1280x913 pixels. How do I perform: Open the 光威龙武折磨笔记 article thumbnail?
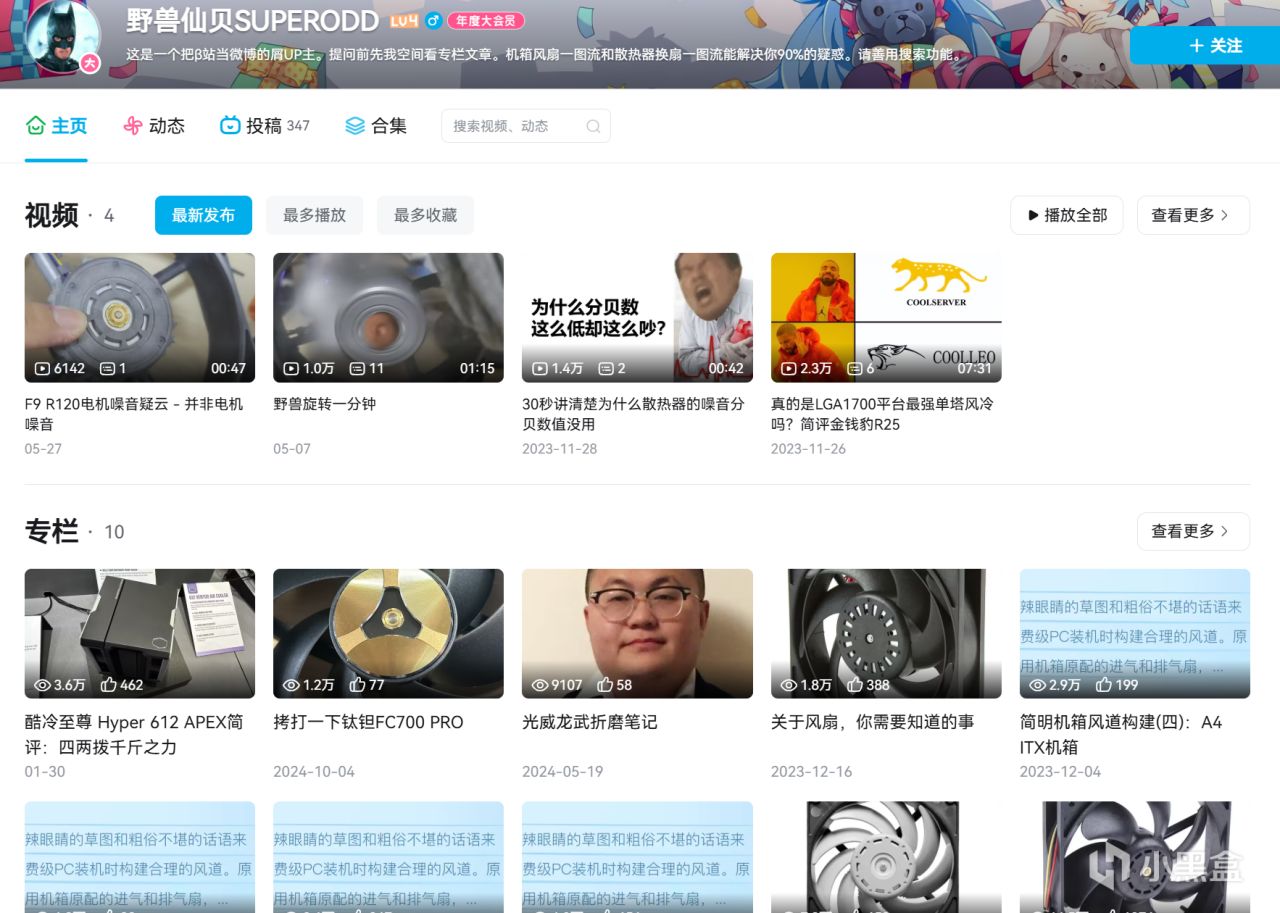point(637,634)
